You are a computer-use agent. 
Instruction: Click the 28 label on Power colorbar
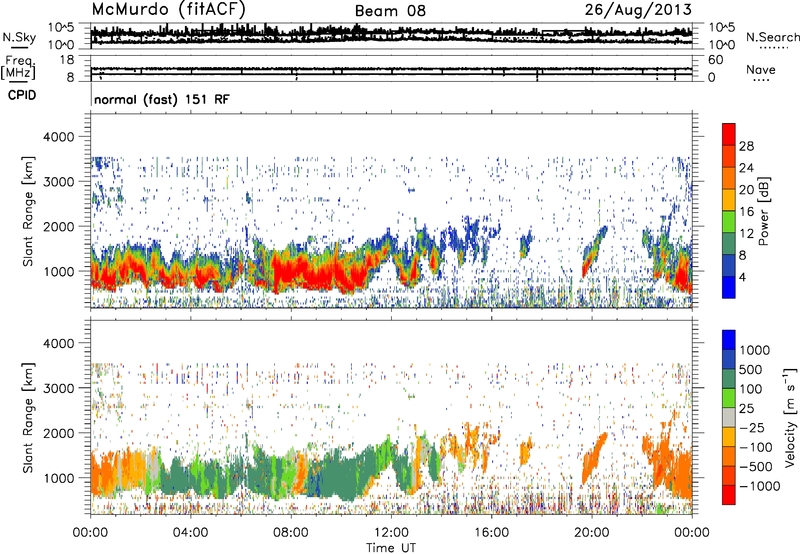pyautogui.click(x=746, y=146)
